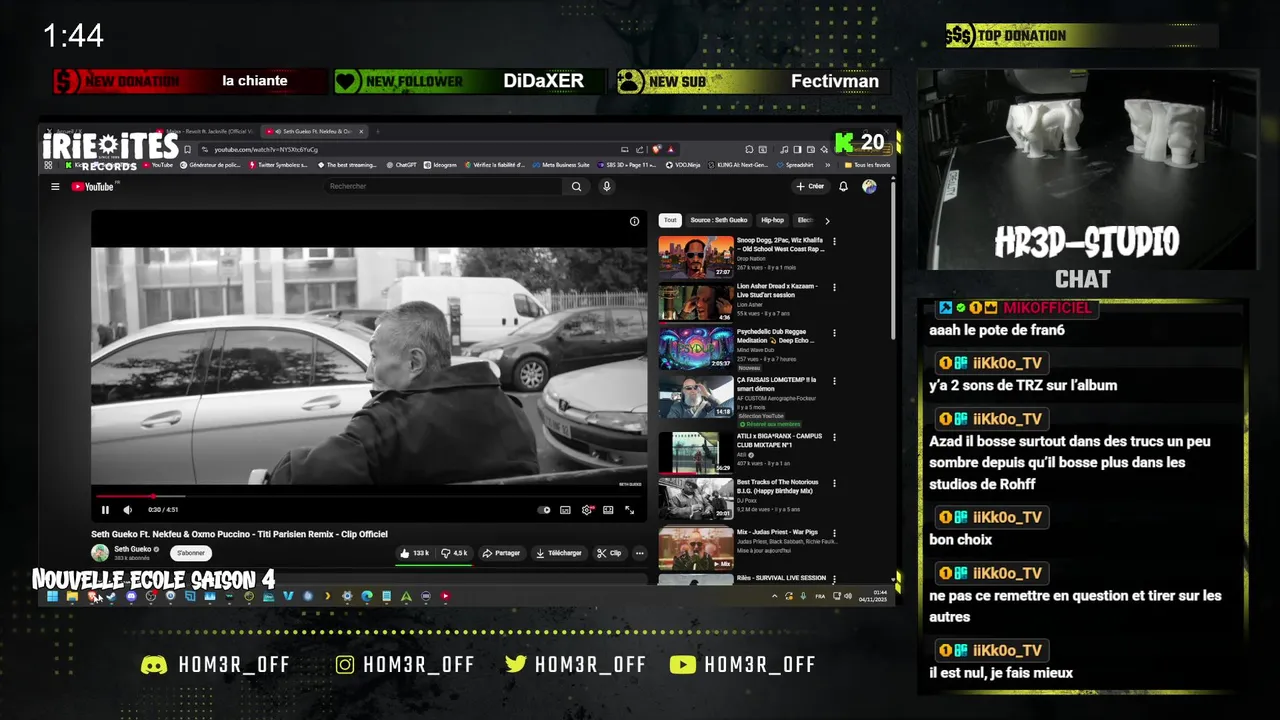This screenshot has width=1280, height=720.
Task: Open video info card icon
Action: click(x=634, y=221)
